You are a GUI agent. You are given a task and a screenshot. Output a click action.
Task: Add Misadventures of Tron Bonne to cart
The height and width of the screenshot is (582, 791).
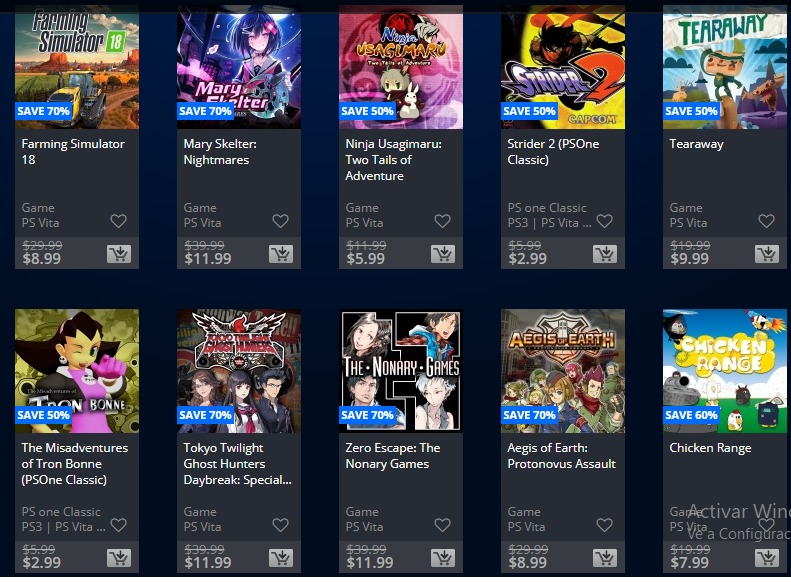pyautogui.click(x=119, y=558)
